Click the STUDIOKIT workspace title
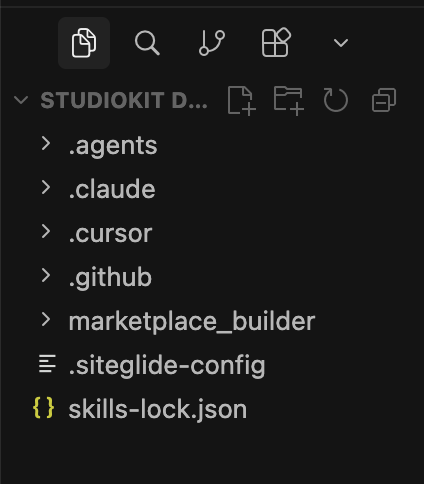The width and height of the screenshot is (424, 484). pos(124,100)
